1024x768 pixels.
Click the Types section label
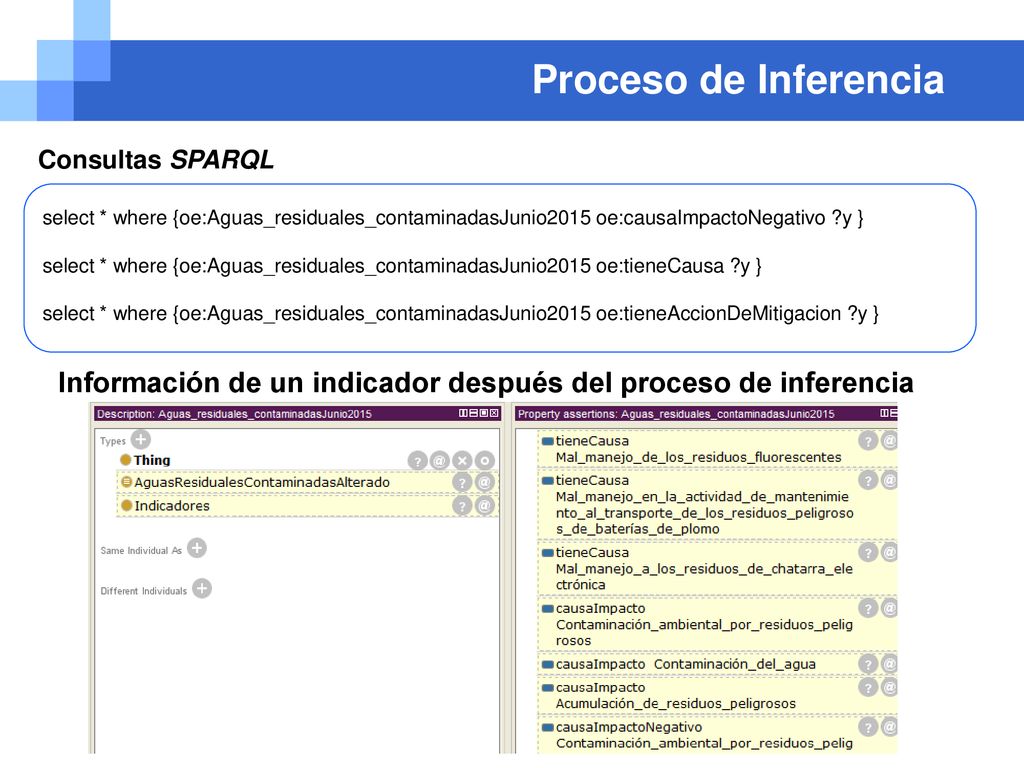(x=113, y=441)
